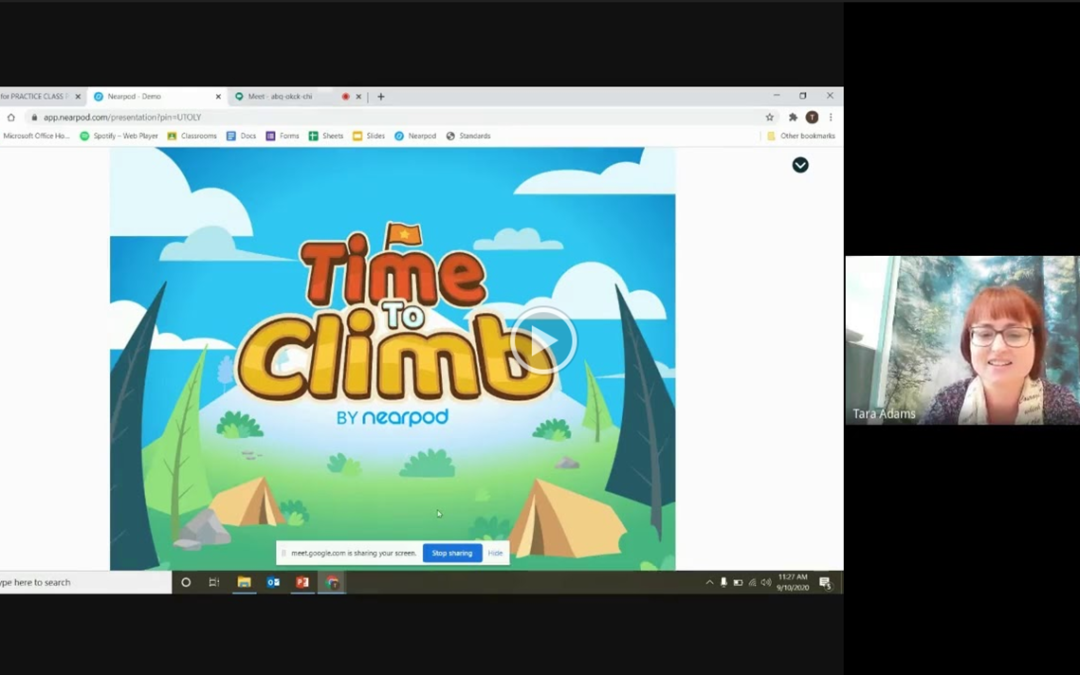Close the Nearpod - Demo tab
The height and width of the screenshot is (675, 1080).
click(x=218, y=97)
